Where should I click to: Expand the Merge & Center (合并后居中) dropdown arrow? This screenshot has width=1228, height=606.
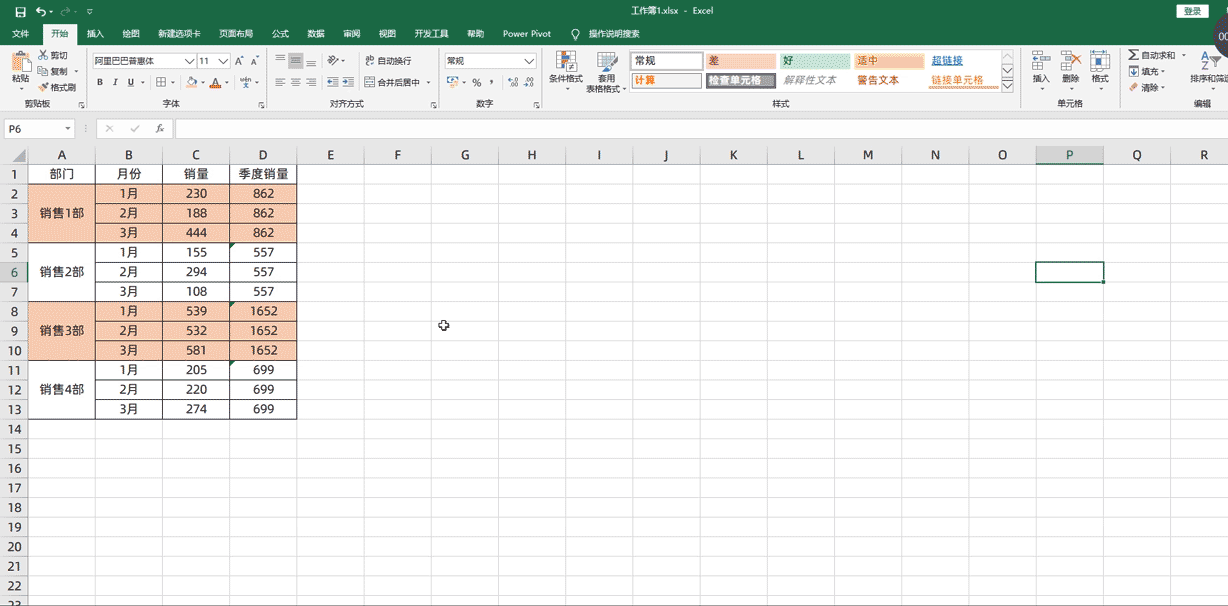click(x=429, y=82)
